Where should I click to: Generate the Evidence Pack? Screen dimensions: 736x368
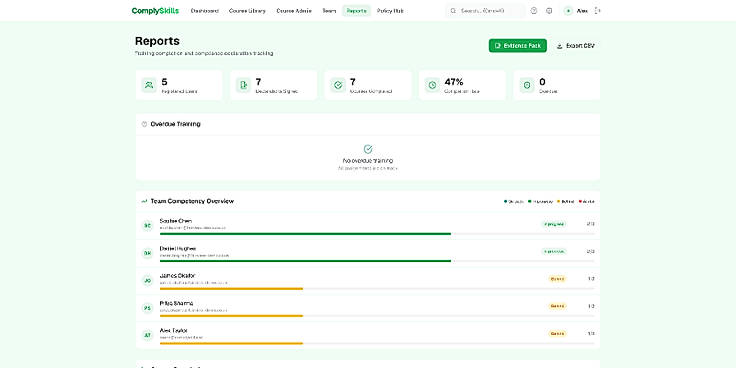pos(518,46)
